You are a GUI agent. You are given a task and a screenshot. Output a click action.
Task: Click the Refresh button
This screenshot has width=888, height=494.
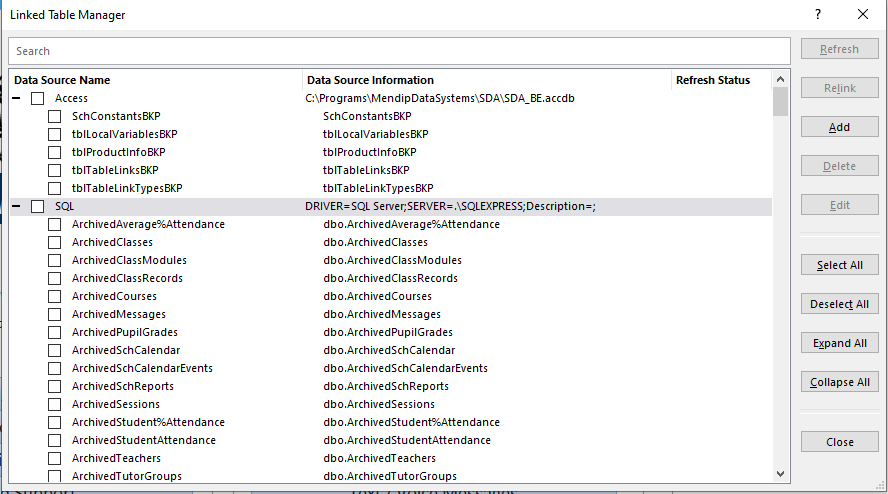[x=839, y=49]
